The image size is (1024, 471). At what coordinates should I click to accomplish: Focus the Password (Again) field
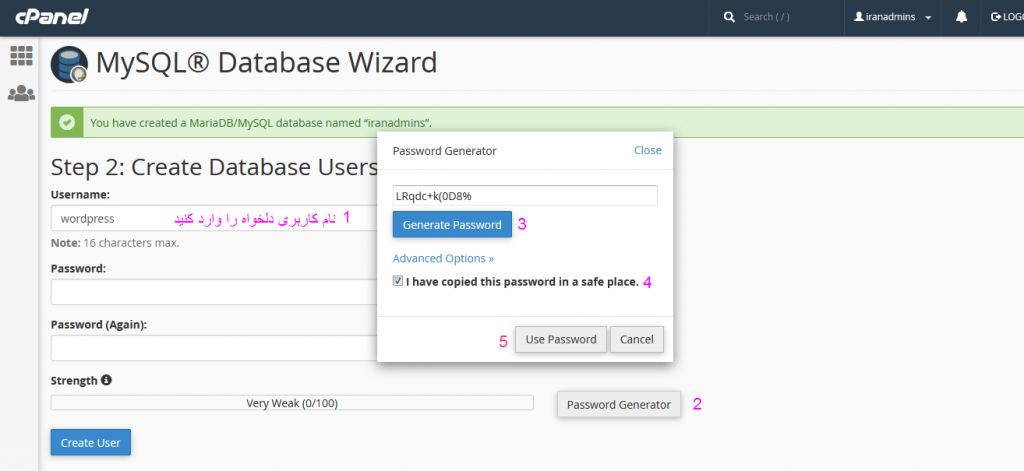tap(214, 348)
